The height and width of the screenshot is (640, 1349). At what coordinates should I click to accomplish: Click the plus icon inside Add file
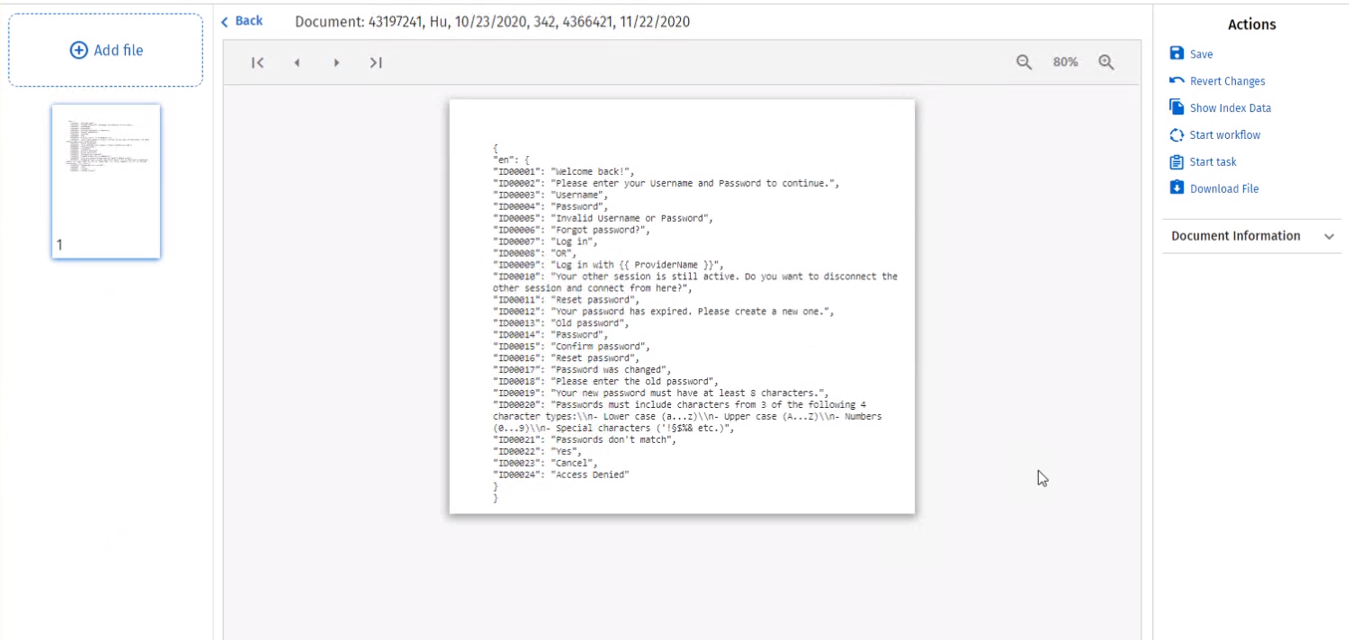[79, 50]
